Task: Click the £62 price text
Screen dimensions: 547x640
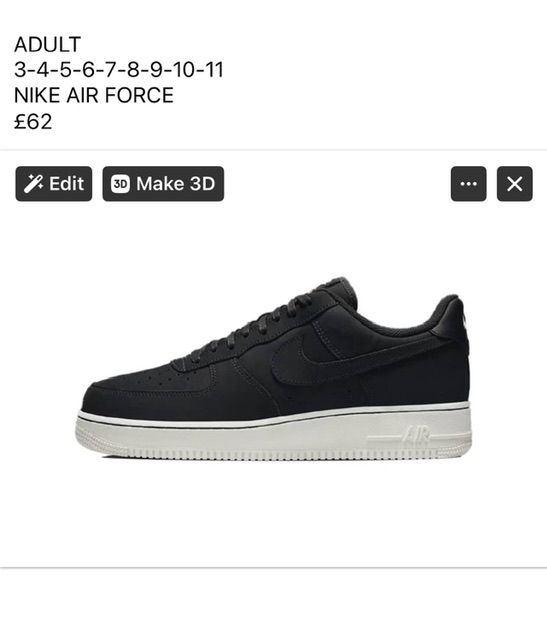Action: [x=33, y=121]
